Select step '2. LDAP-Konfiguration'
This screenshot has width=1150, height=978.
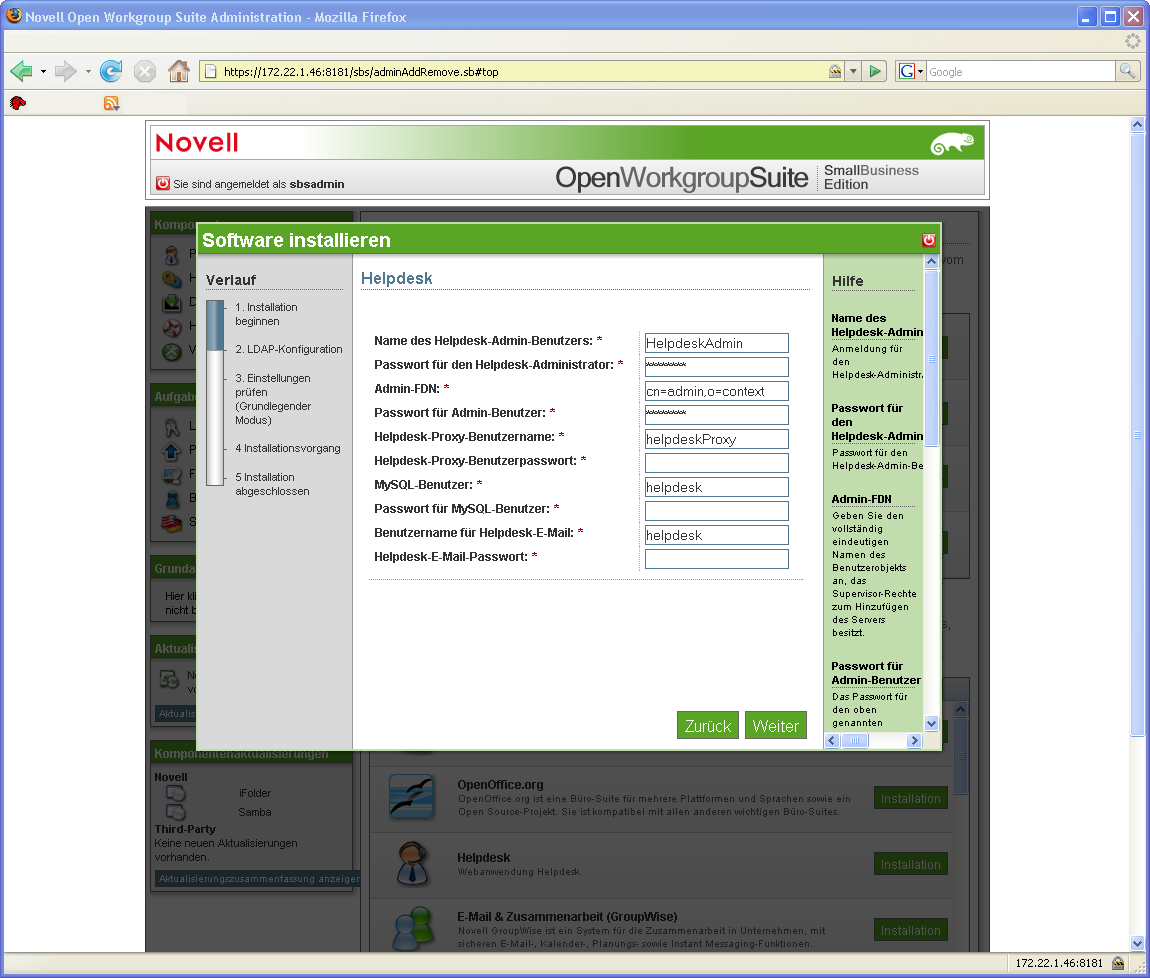coord(289,349)
